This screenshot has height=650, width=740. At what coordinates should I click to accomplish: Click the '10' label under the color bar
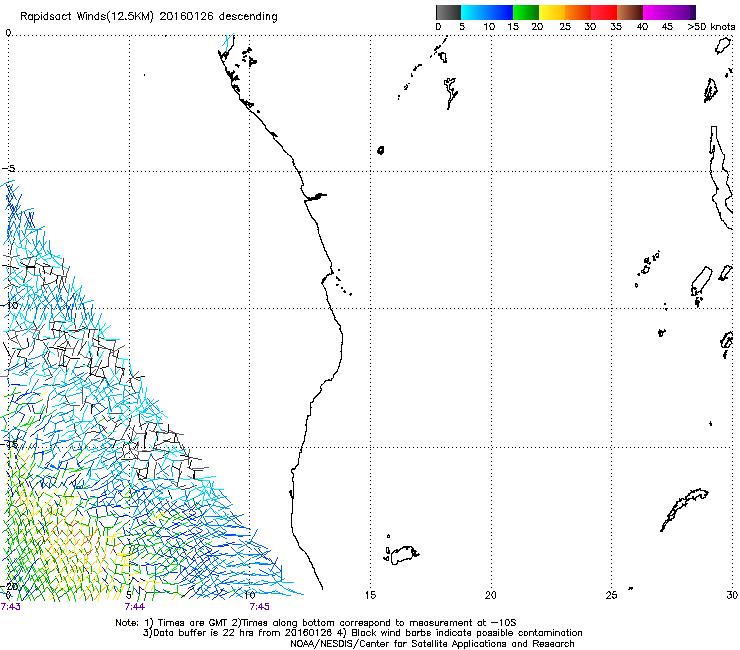489,27
